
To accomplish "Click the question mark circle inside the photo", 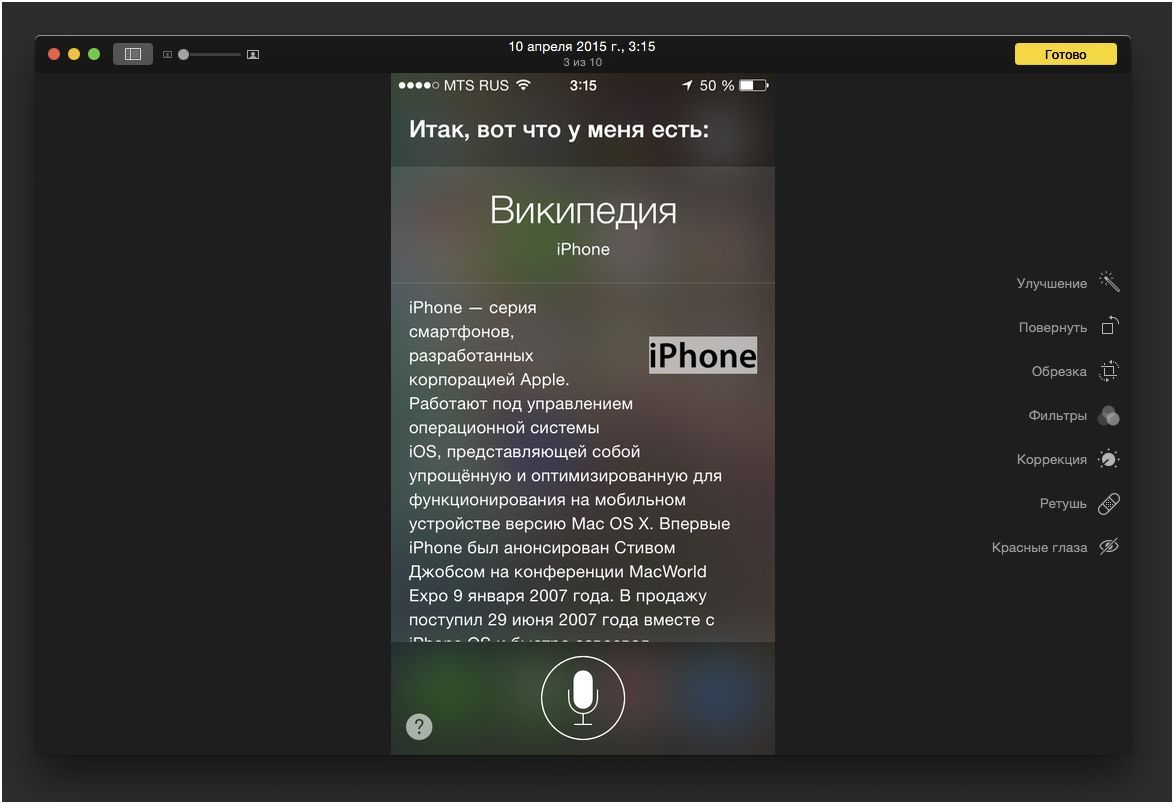I will [x=419, y=727].
